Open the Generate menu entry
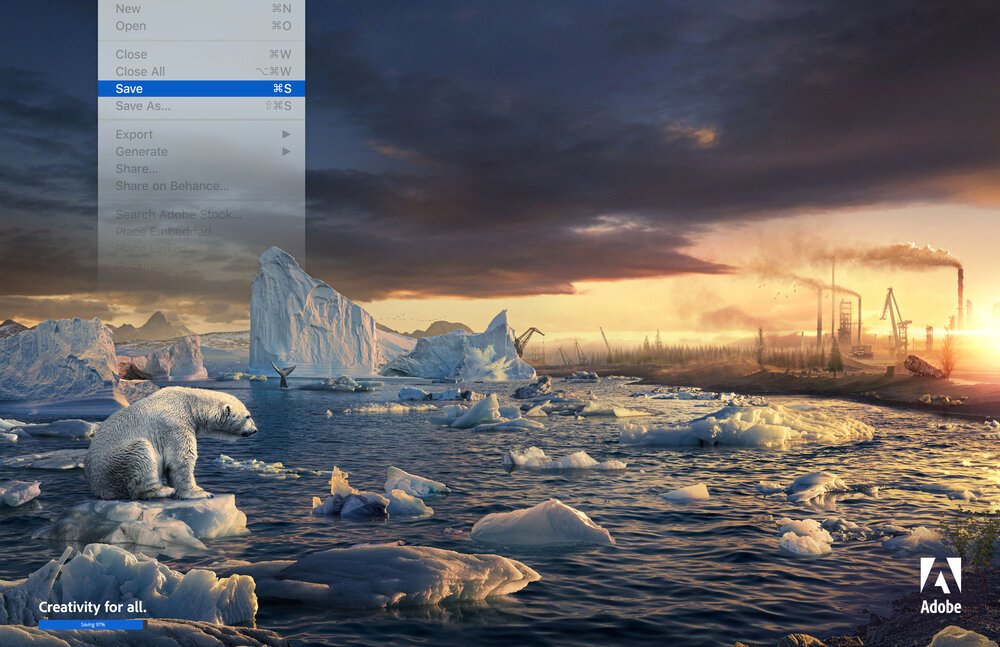Image resolution: width=1000 pixels, height=647 pixels. pyautogui.click(x=141, y=151)
